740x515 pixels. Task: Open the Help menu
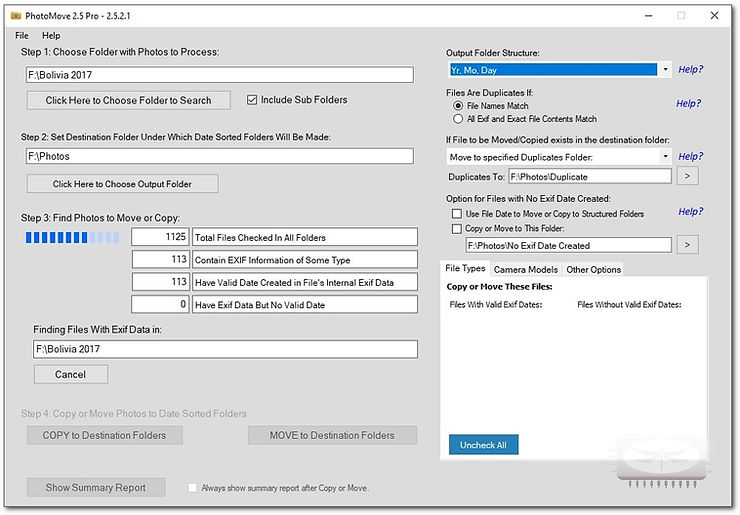point(51,35)
